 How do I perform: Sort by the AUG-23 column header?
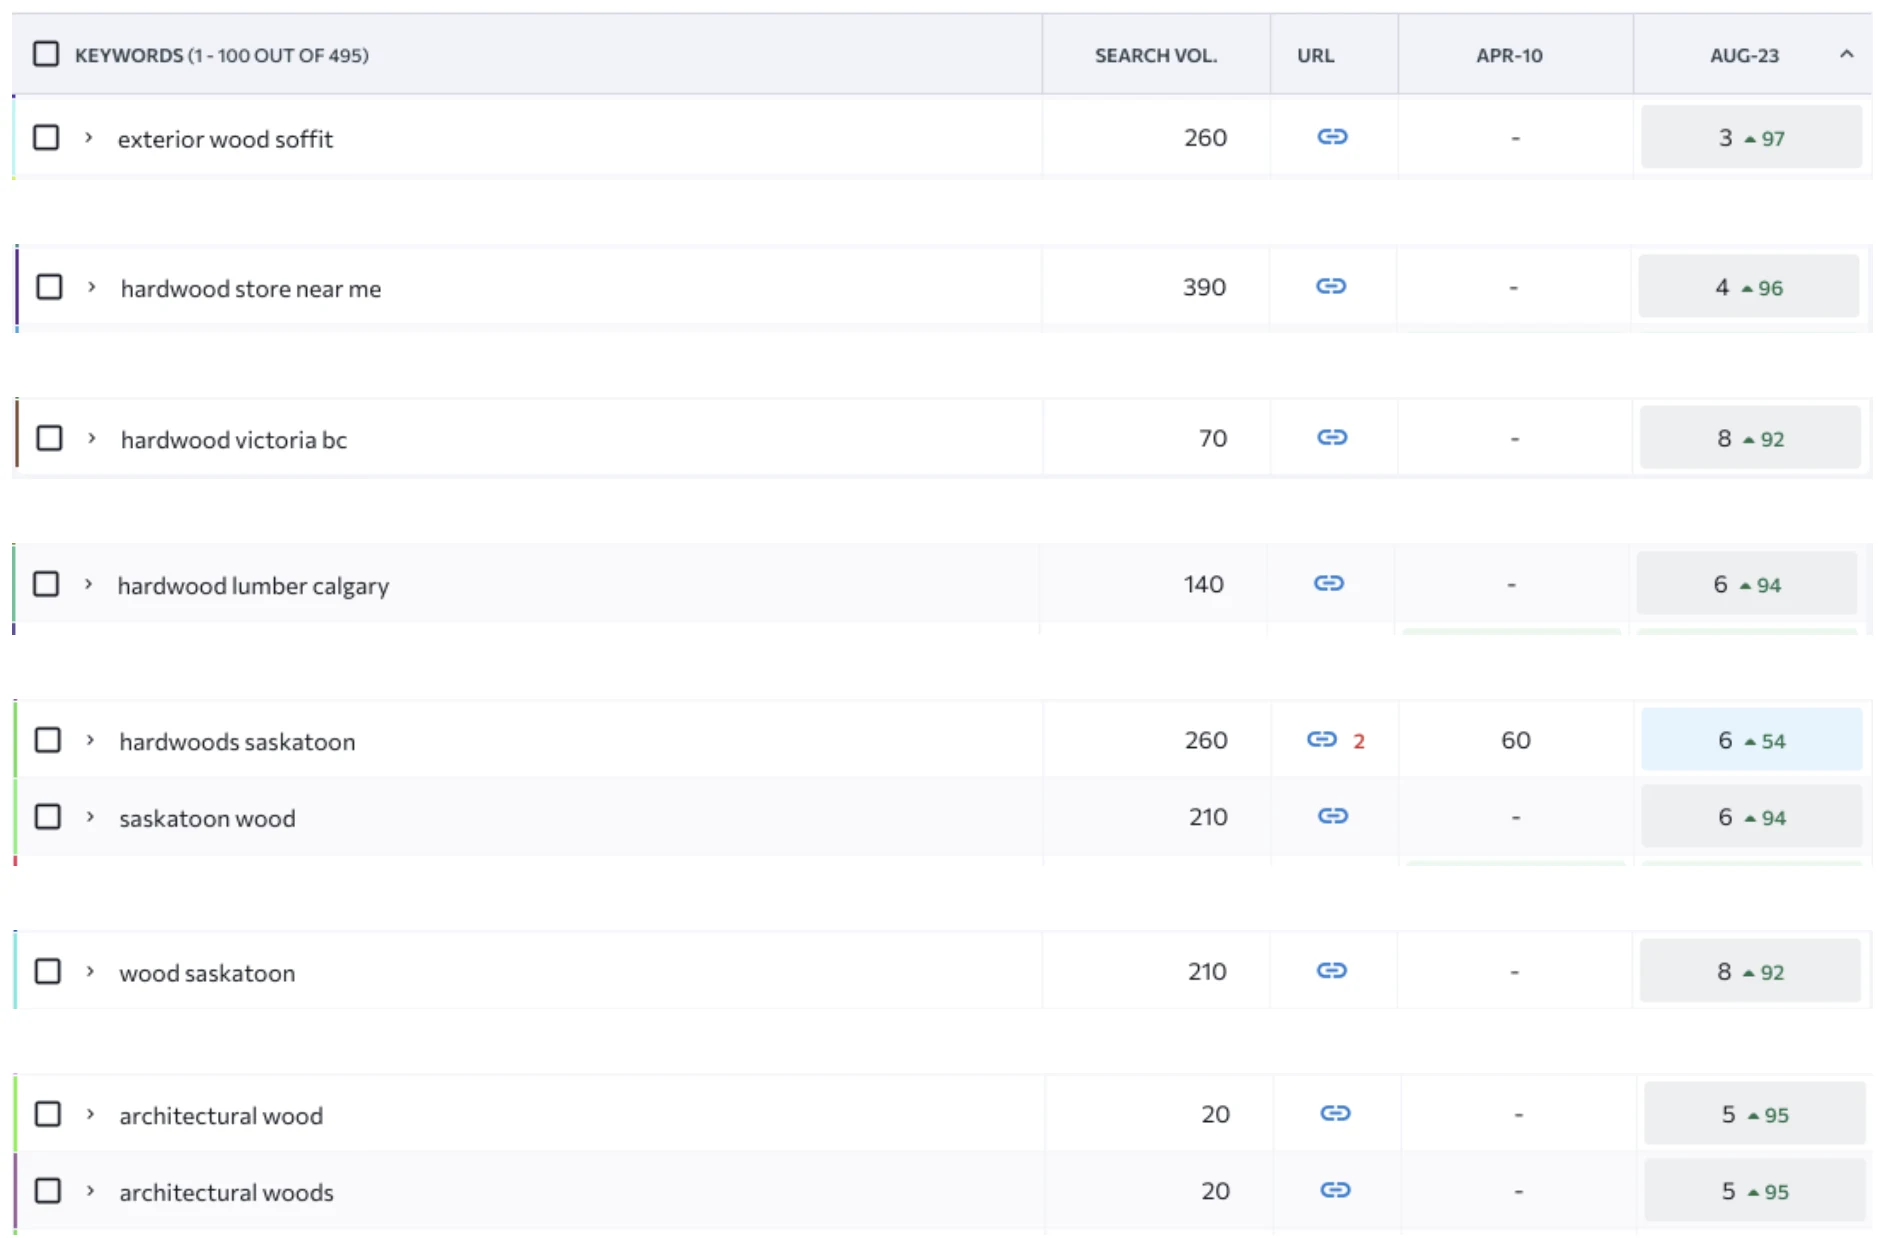coord(1743,56)
